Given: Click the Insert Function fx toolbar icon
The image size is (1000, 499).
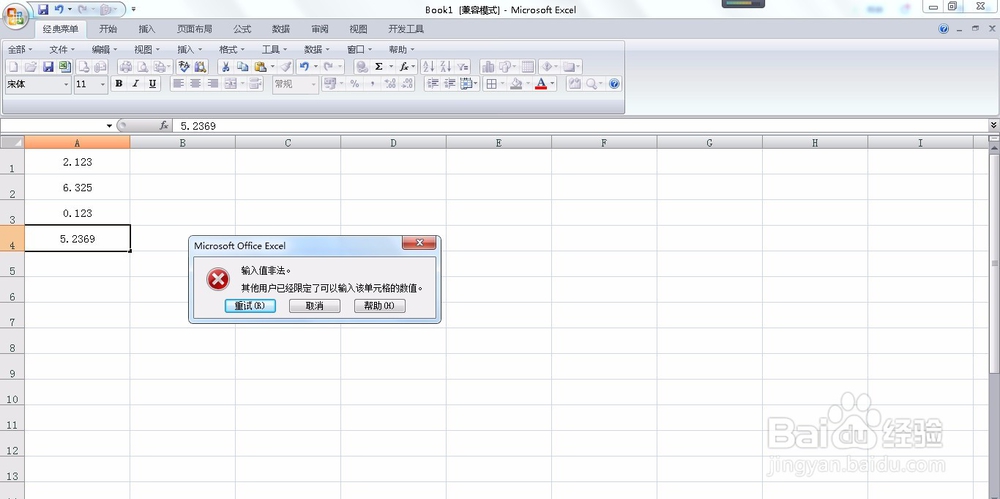Looking at the screenshot, I should point(404,66).
